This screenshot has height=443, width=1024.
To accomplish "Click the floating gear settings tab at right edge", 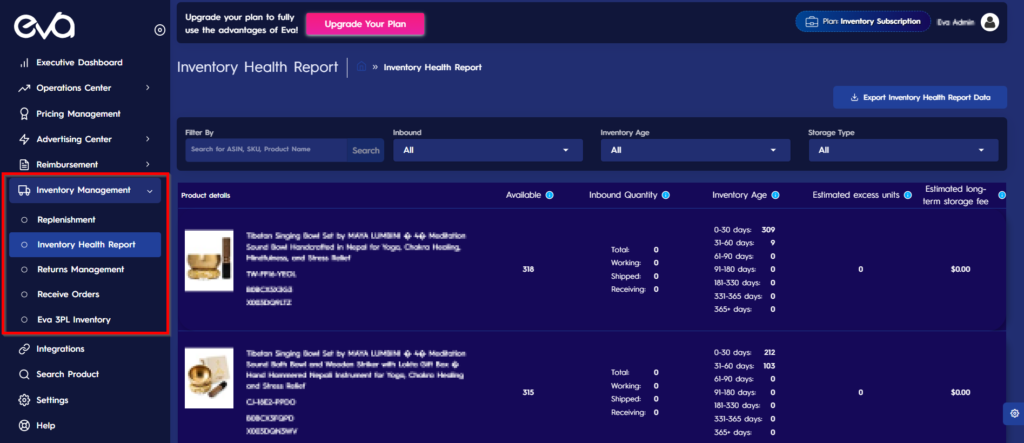I will click(x=1014, y=414).
